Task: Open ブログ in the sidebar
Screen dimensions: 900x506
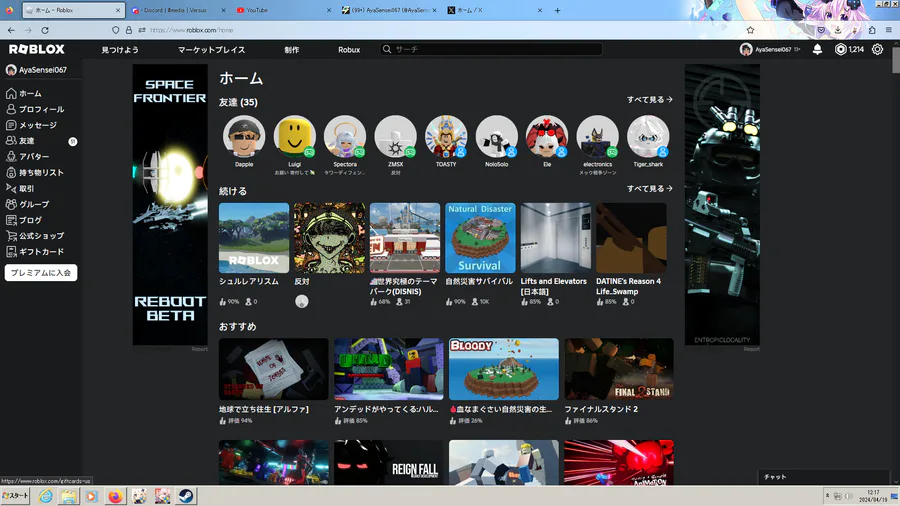Action: click(x=24, y=220)
